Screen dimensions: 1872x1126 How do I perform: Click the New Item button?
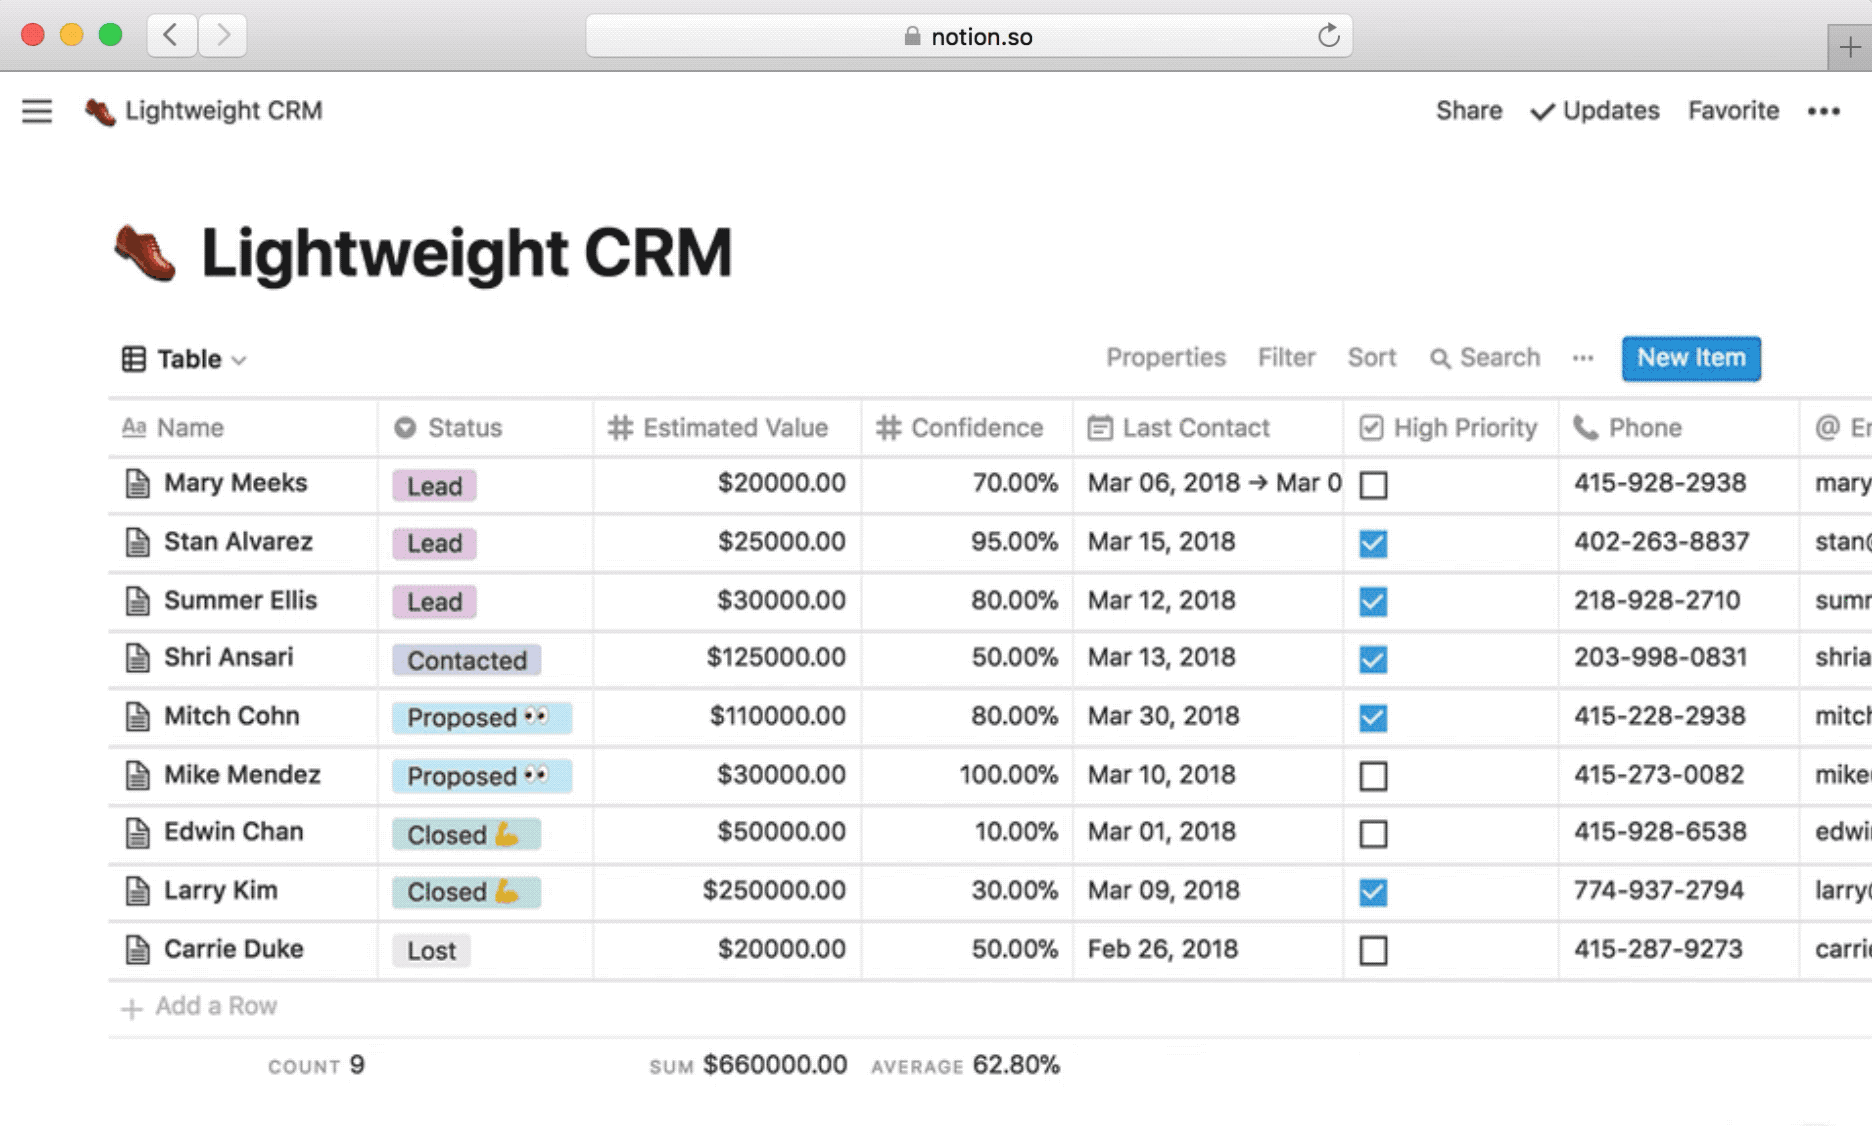coord(1691,358)
